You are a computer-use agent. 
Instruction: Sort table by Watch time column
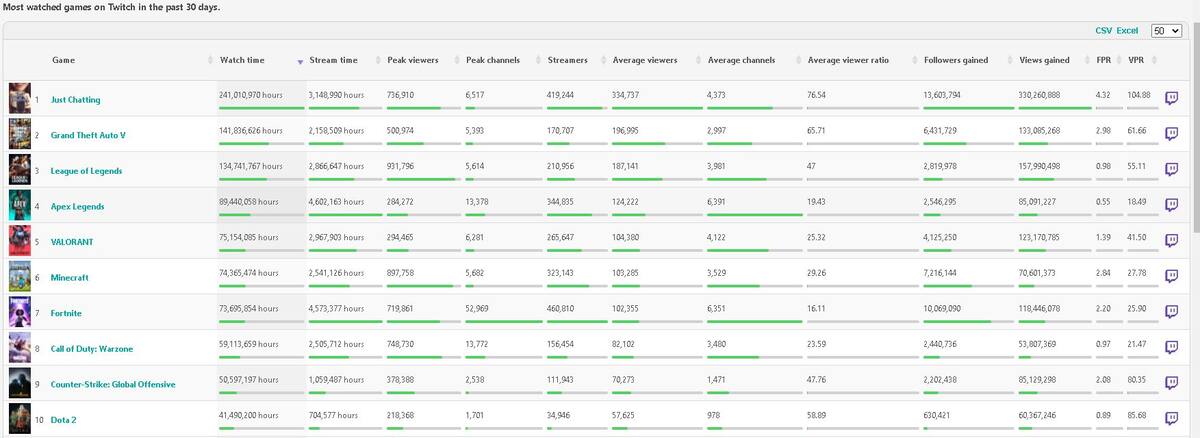coord(242,60)
